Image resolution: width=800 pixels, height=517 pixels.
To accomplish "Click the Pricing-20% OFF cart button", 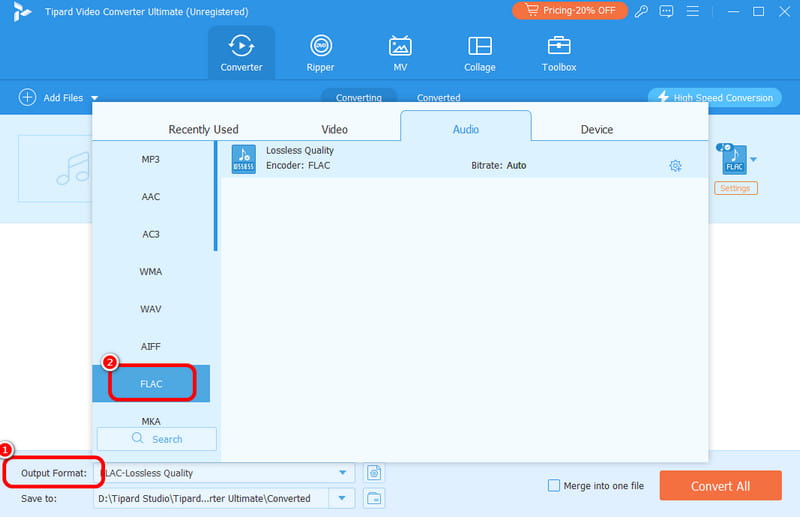I will coord(570,11).
